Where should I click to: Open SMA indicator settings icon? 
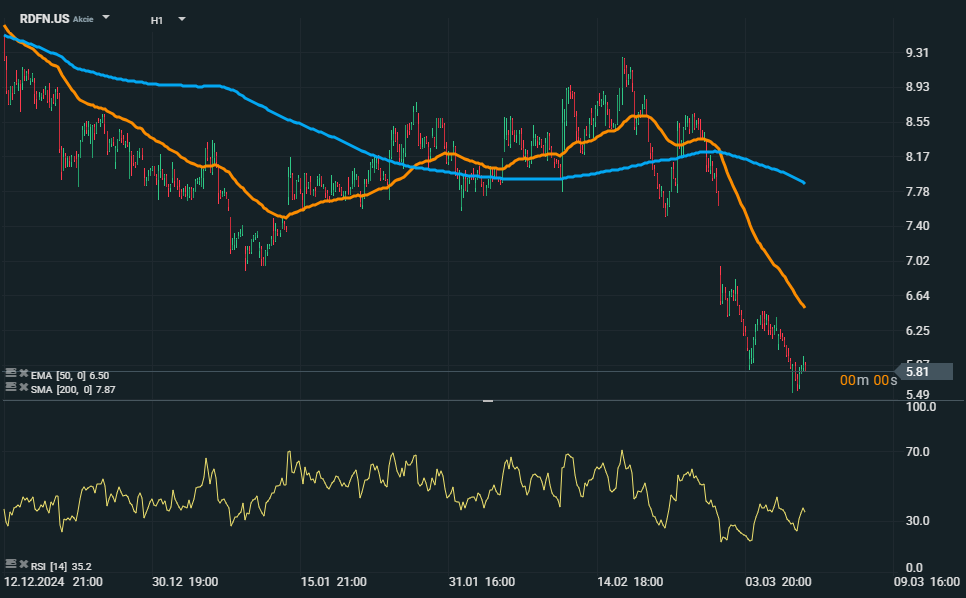(10, 388)
